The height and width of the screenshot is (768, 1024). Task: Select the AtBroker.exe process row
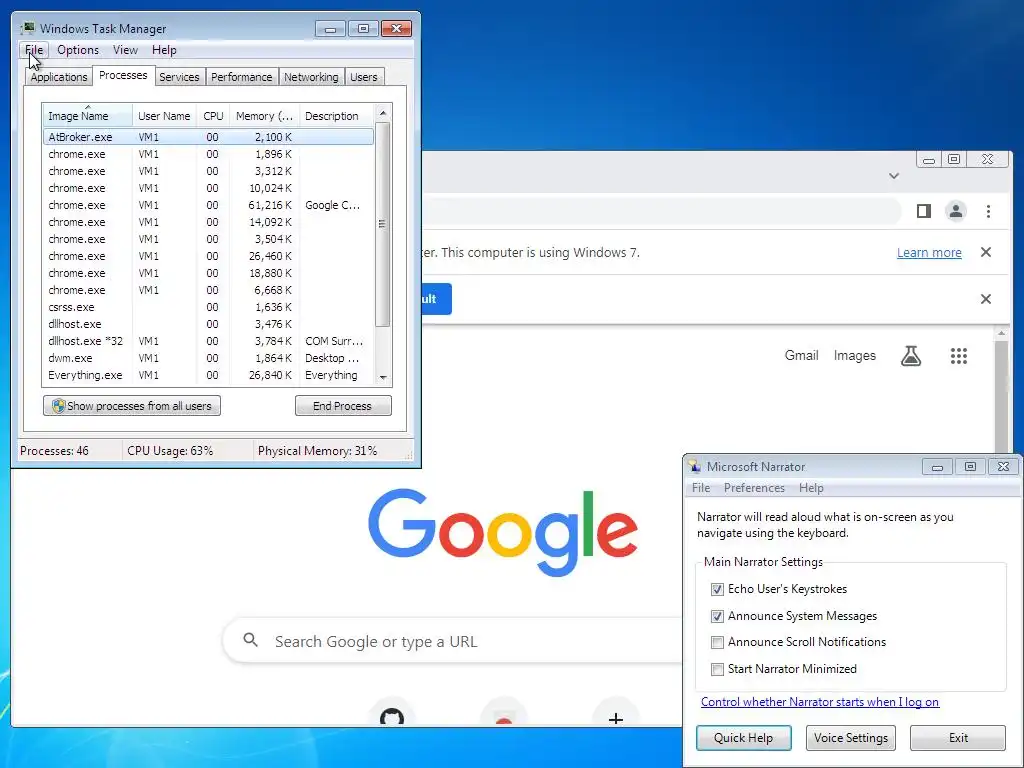(208, 137)
